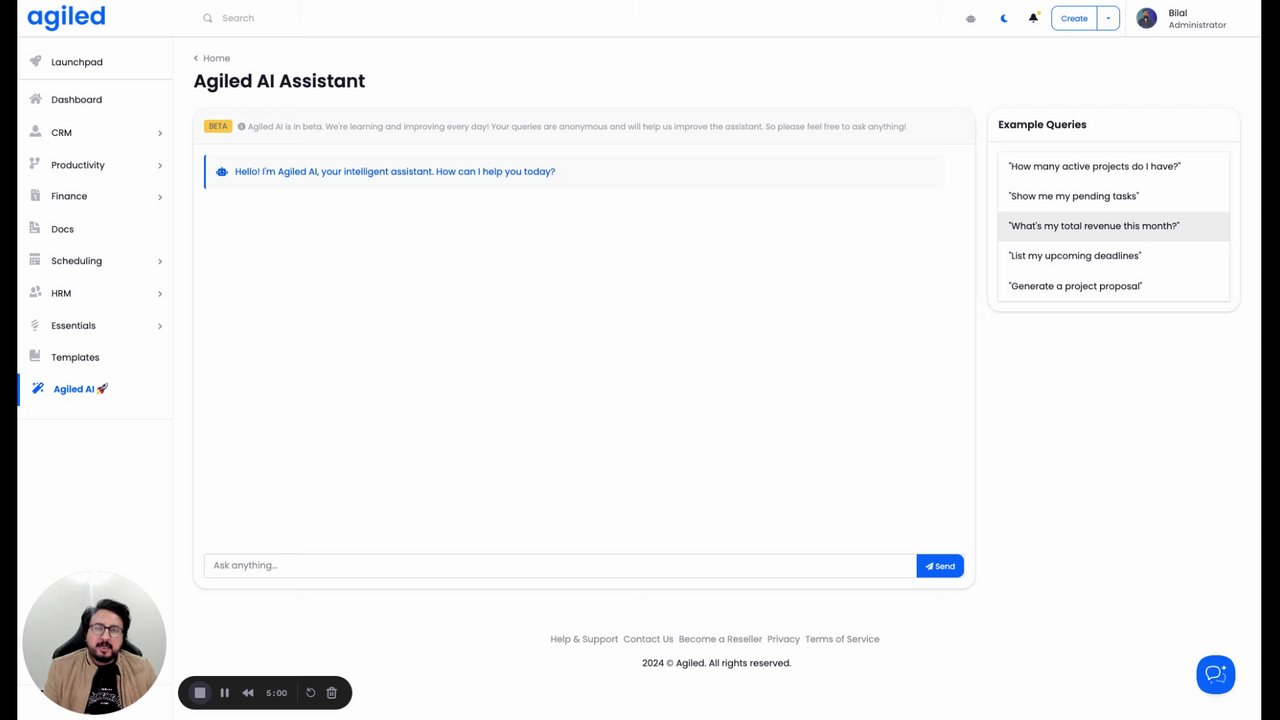1280x720 pixels.
Task: Toggle dark mode with moon icon
Action: click(x=1004, y=18)
